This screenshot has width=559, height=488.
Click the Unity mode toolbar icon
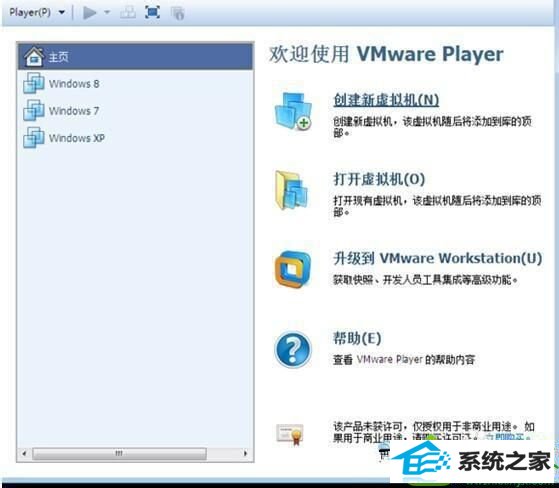177,13
